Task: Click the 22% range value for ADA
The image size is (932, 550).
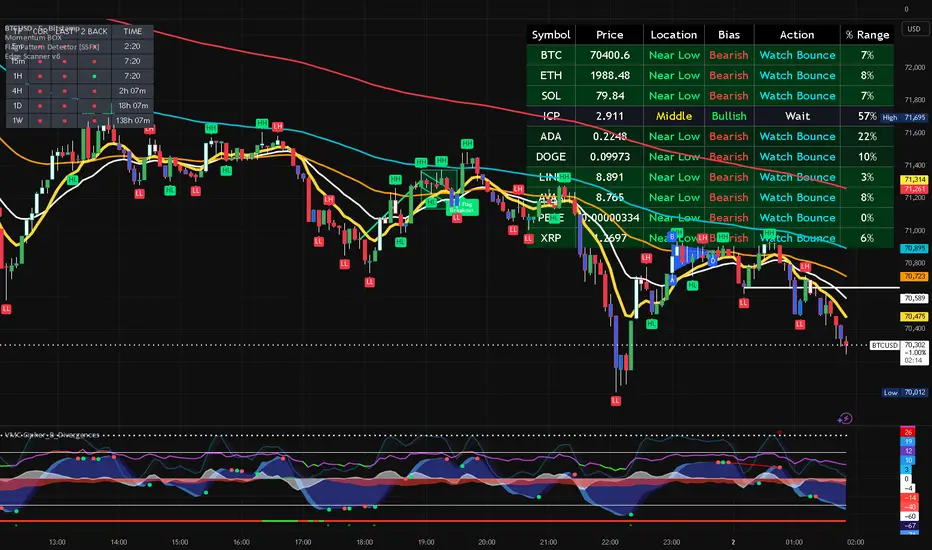Action: (867, 136)
